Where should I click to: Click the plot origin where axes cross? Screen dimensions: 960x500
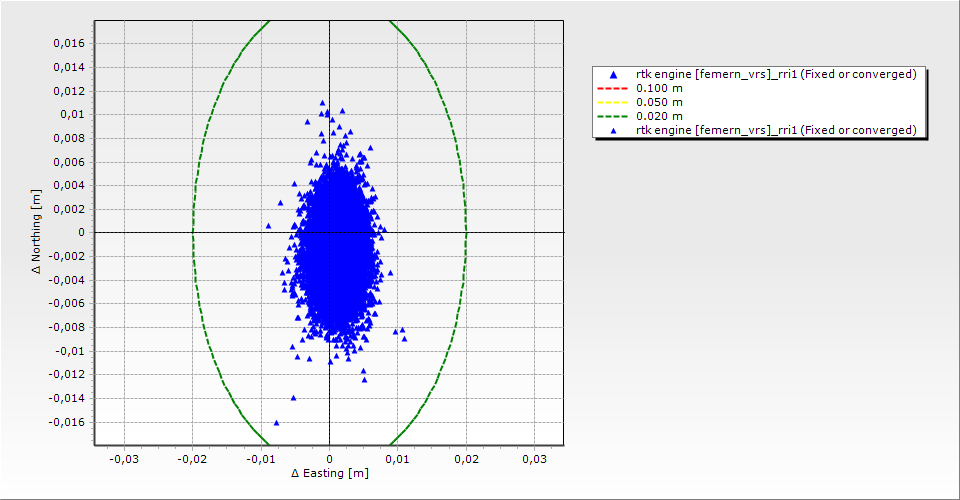(x=329, y=233)
